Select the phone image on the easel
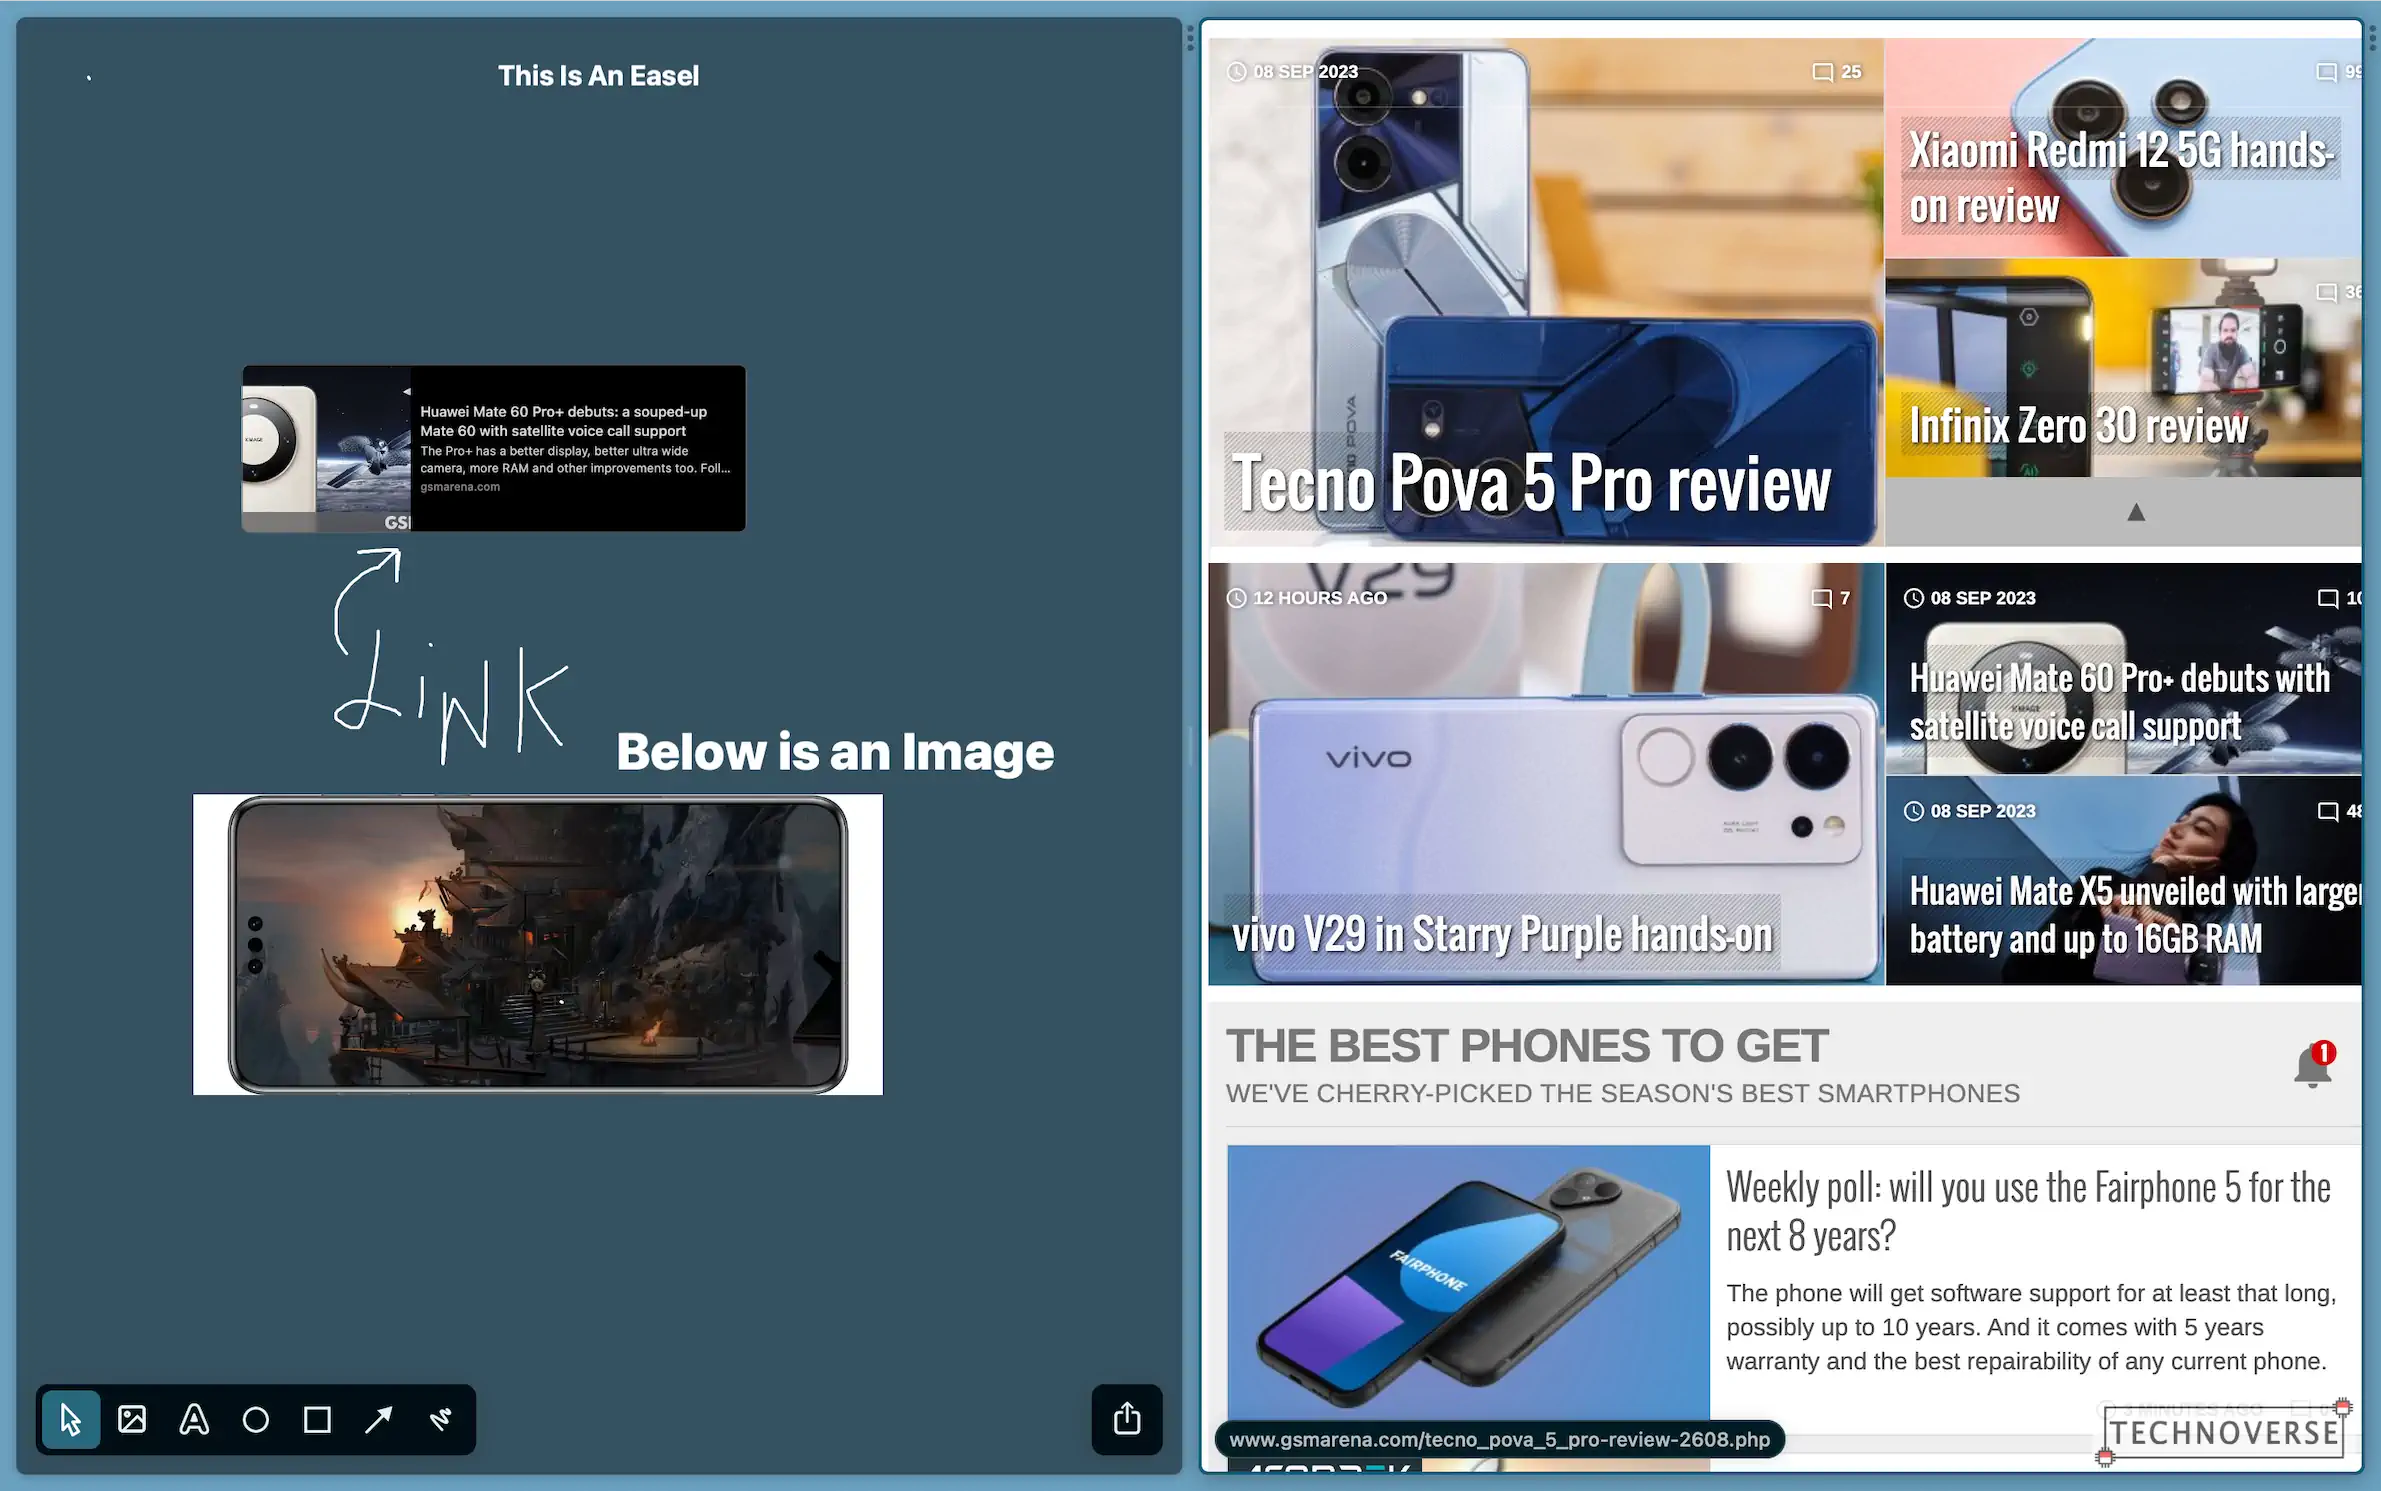Image resolution: width=2381 pixels, height=1491 pixels. click(x=538, y=944)
